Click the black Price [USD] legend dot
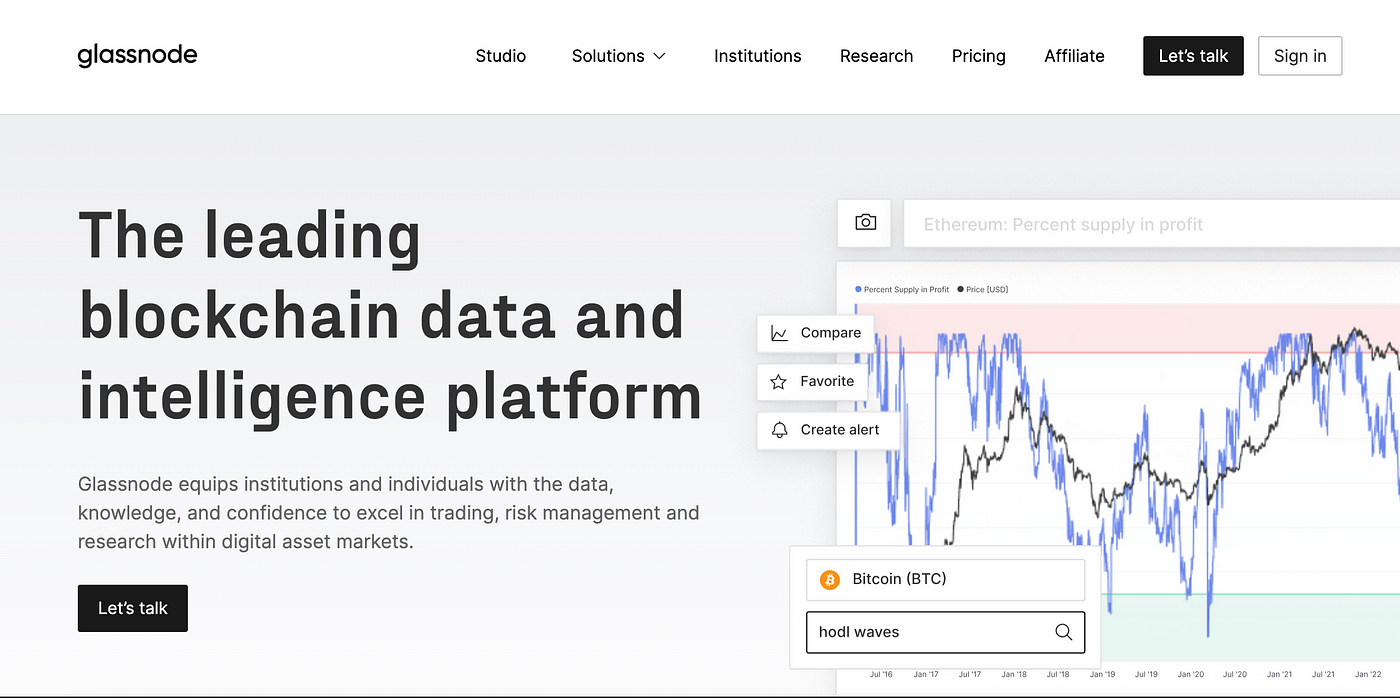The height and width of the screenshot is (698, 1400). (961, 290)
